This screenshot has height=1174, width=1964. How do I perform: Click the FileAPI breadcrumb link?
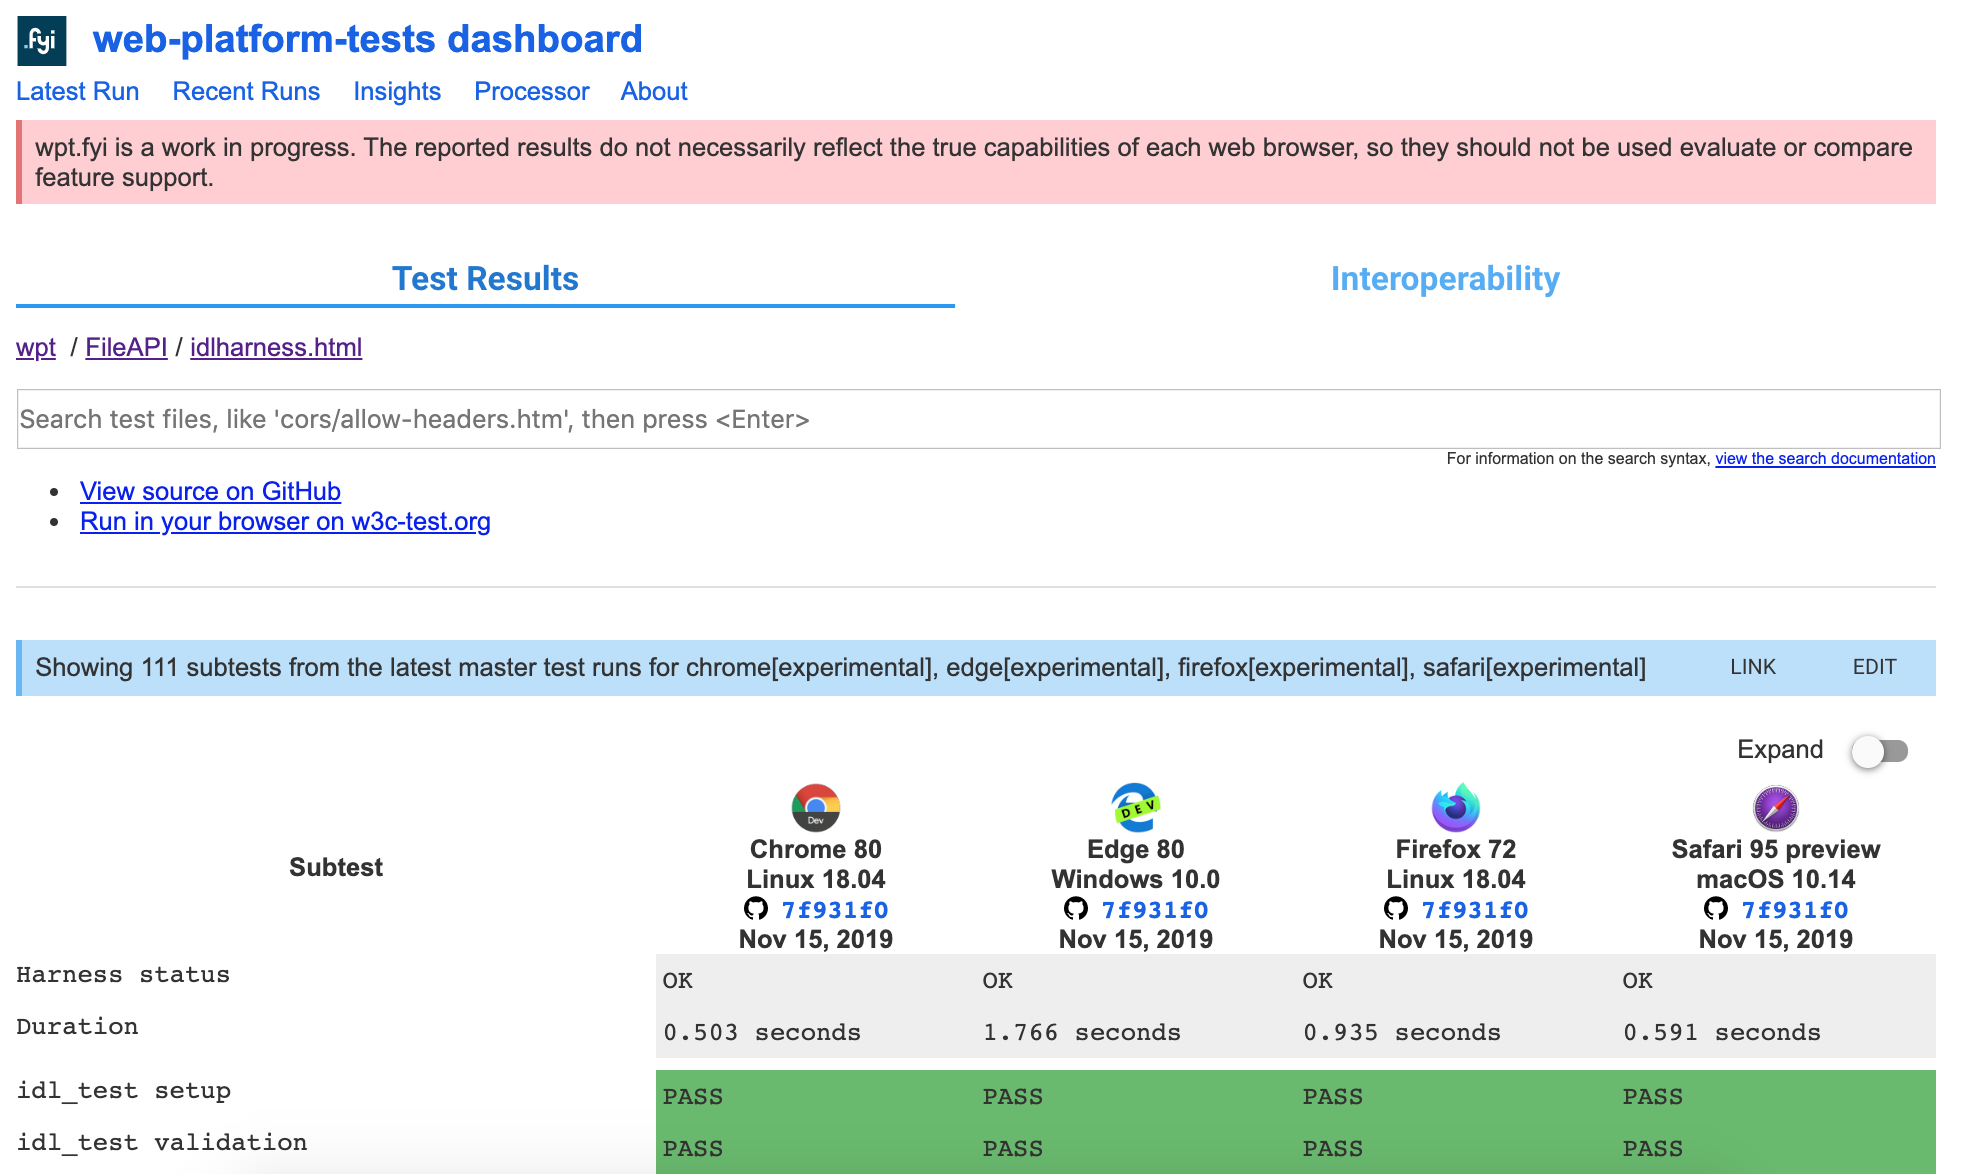126,347
